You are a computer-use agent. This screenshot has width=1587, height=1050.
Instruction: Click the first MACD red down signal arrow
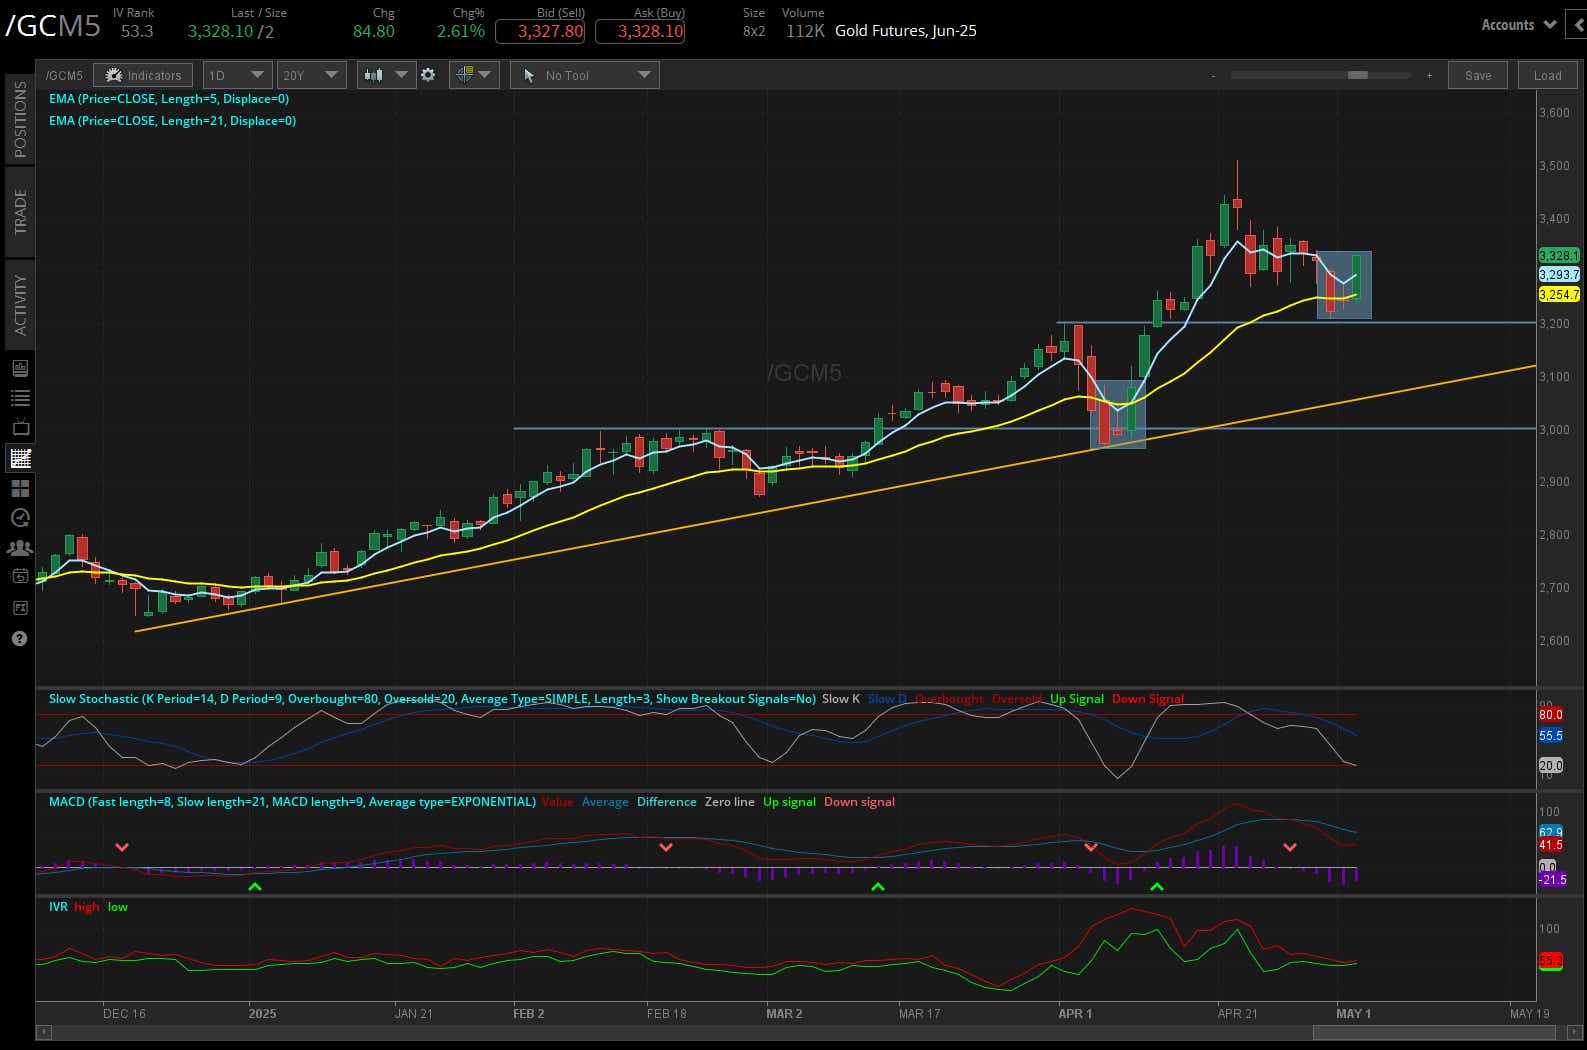click(x=122, y=847)
